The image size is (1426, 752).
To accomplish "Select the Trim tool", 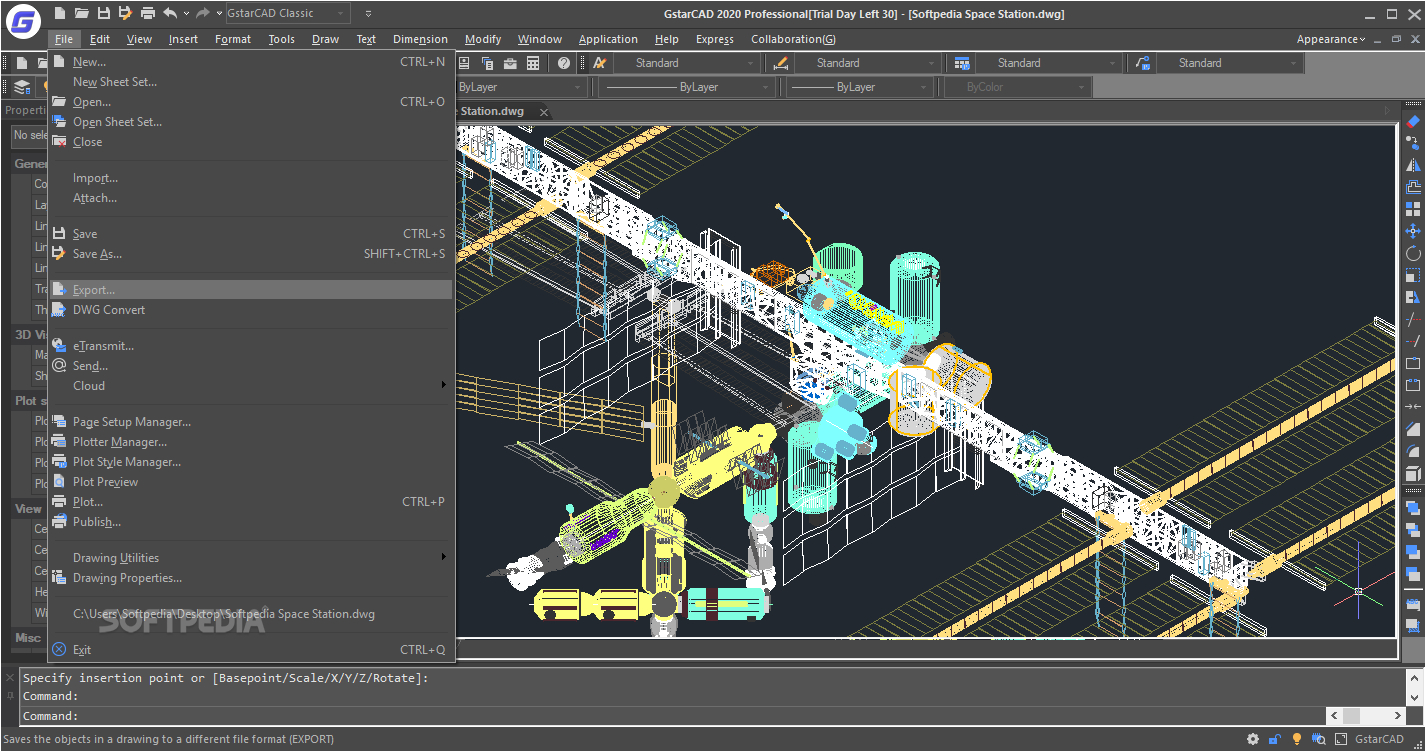I will pyautogui.click(x=1413, y=319).
